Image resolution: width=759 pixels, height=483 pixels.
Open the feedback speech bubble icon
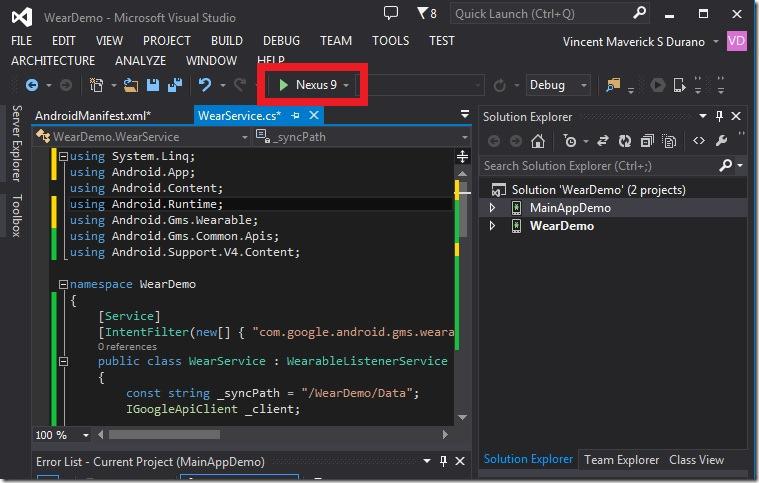tap(391, 13)
